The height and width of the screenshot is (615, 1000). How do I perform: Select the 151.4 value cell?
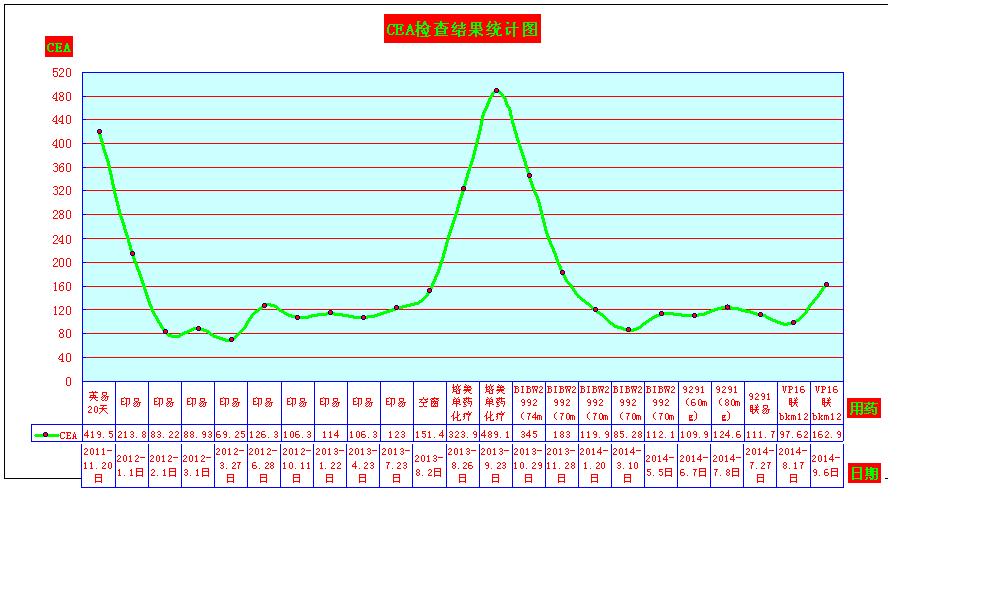click(x=429, y=435)
